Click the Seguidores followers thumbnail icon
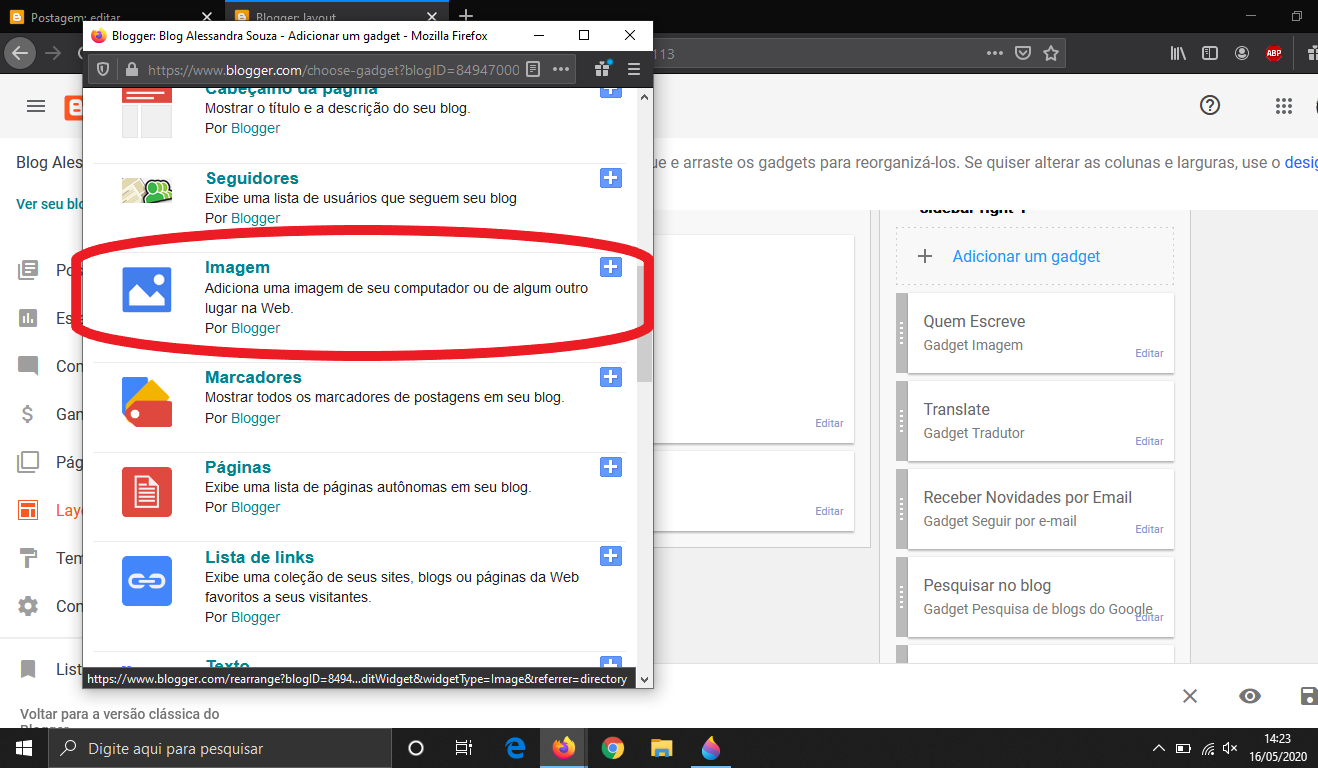This screenshot has height=768, width=1318. pos(147,191)
